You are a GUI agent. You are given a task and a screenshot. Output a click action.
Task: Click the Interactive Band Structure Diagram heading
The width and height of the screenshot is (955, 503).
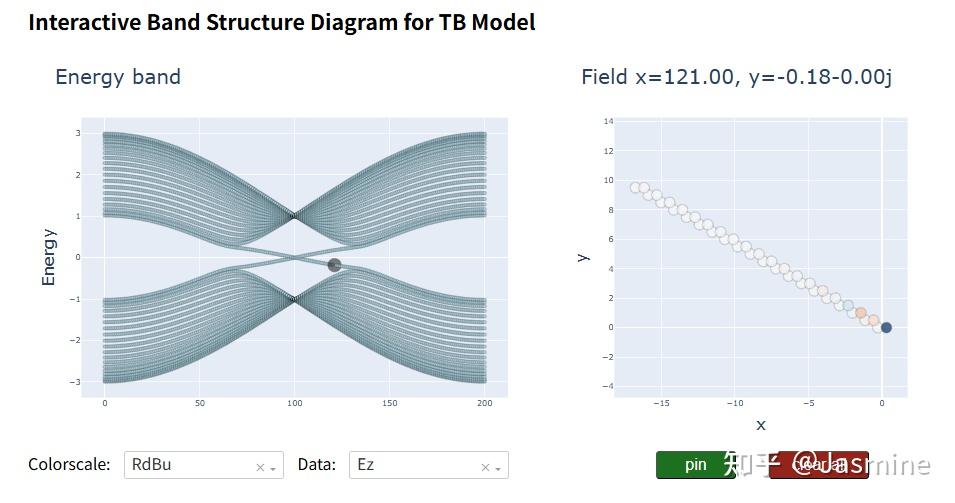pyautogui.click(x=282, y=22)
